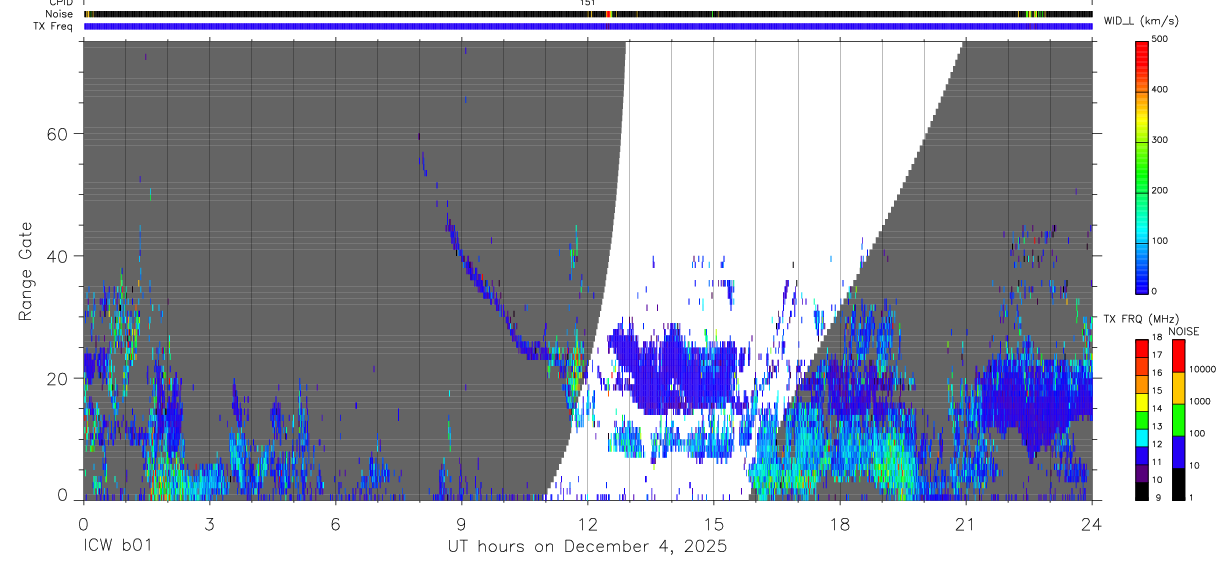
Task: Click the 'UT hours on December 4, 2025' axis title
Action: 587,547
